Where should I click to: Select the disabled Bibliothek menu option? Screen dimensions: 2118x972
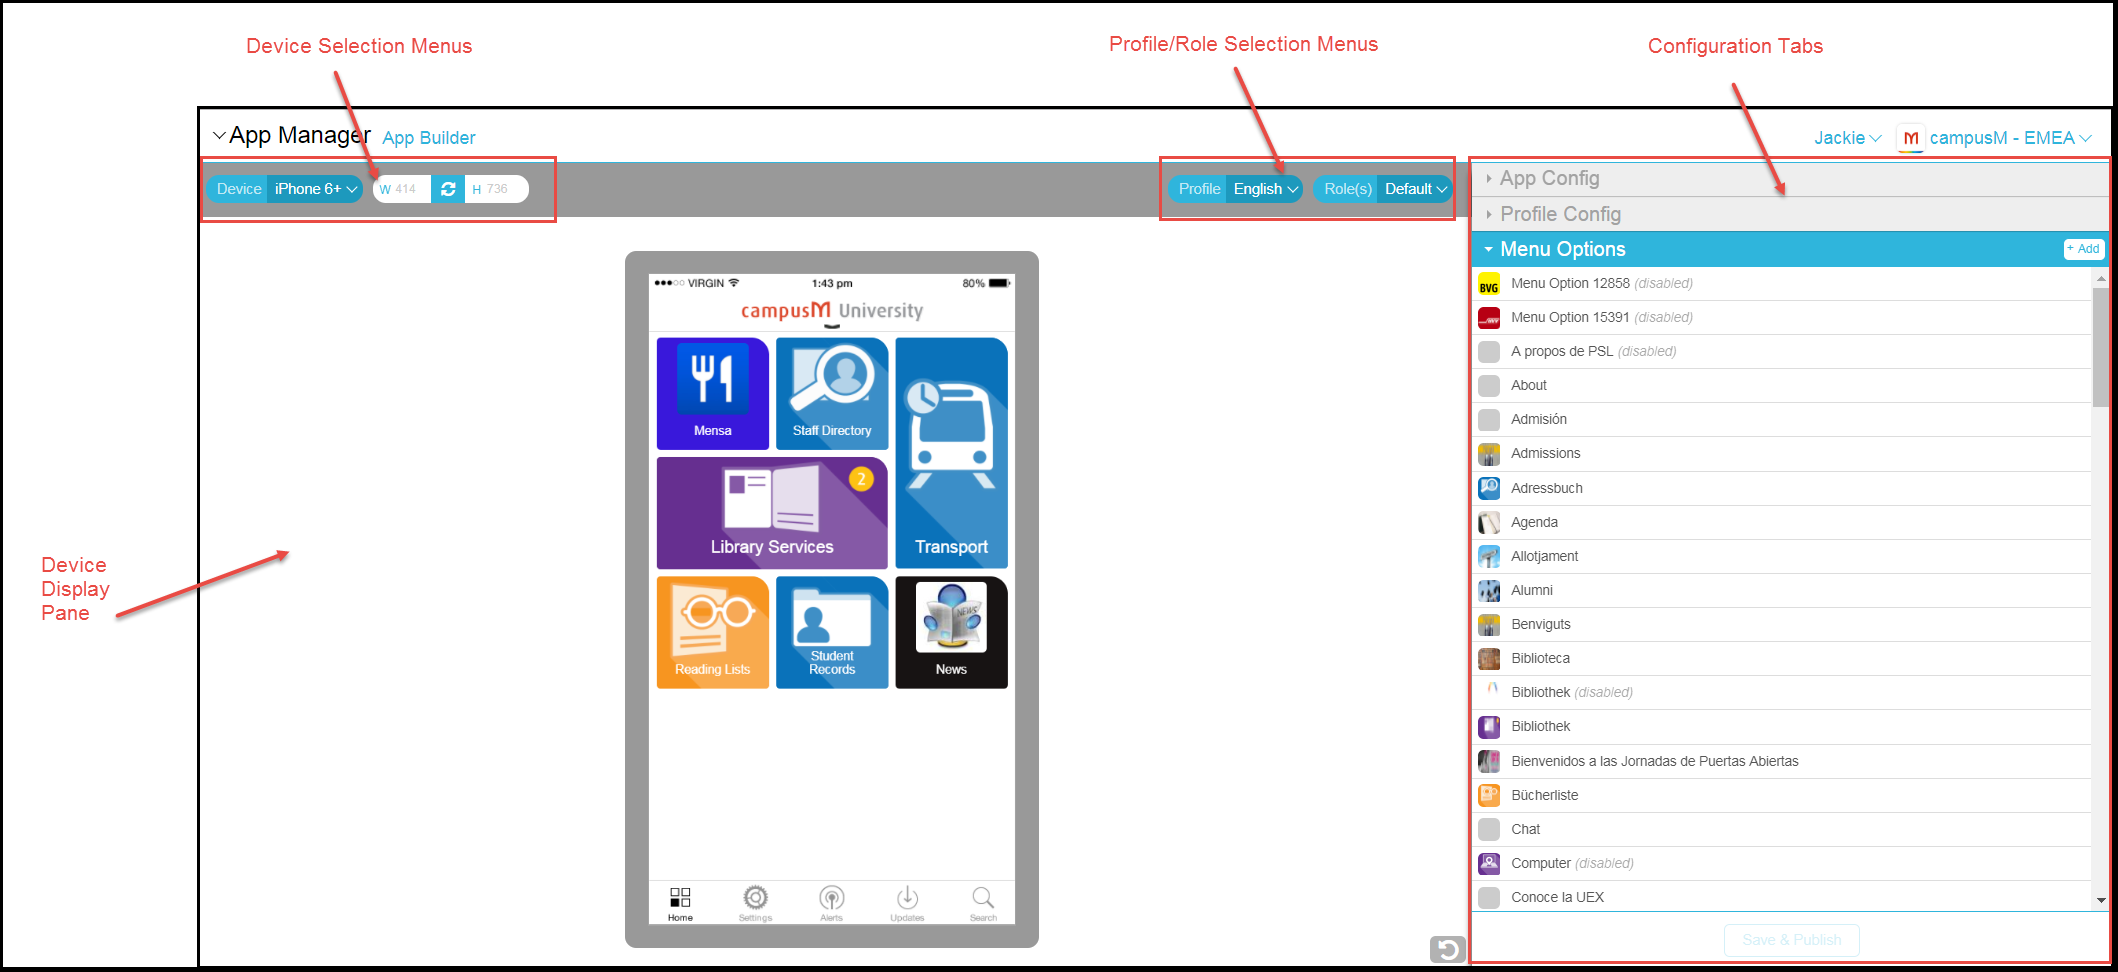[1783, 692]
